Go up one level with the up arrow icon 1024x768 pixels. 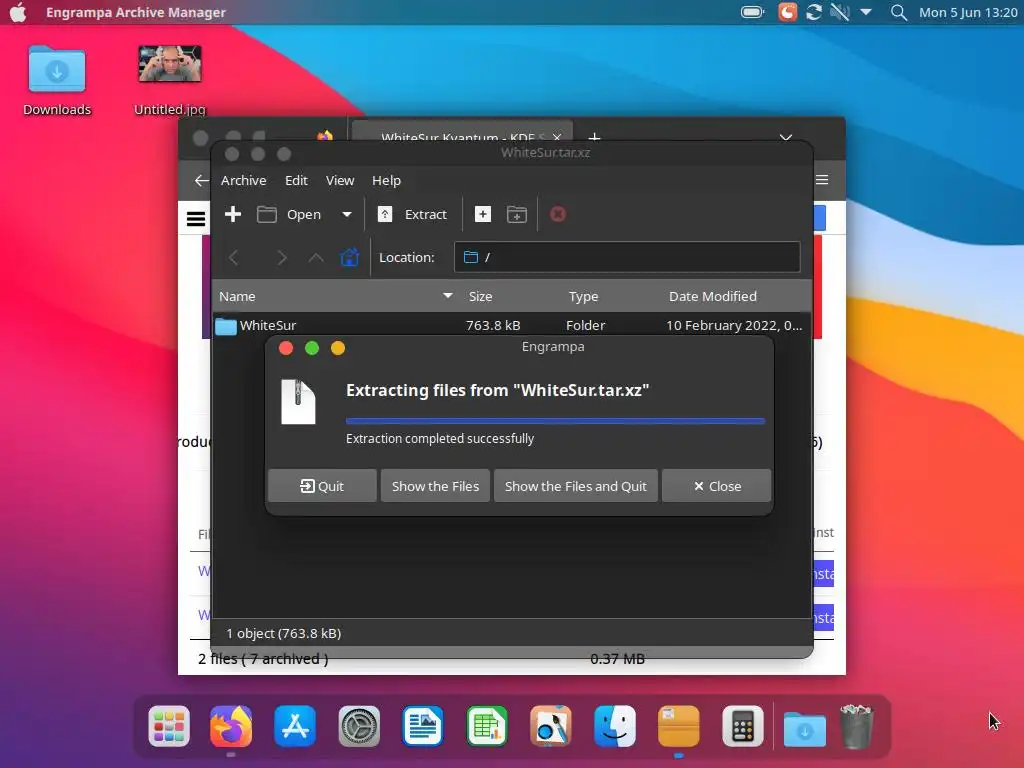(316, 257)
